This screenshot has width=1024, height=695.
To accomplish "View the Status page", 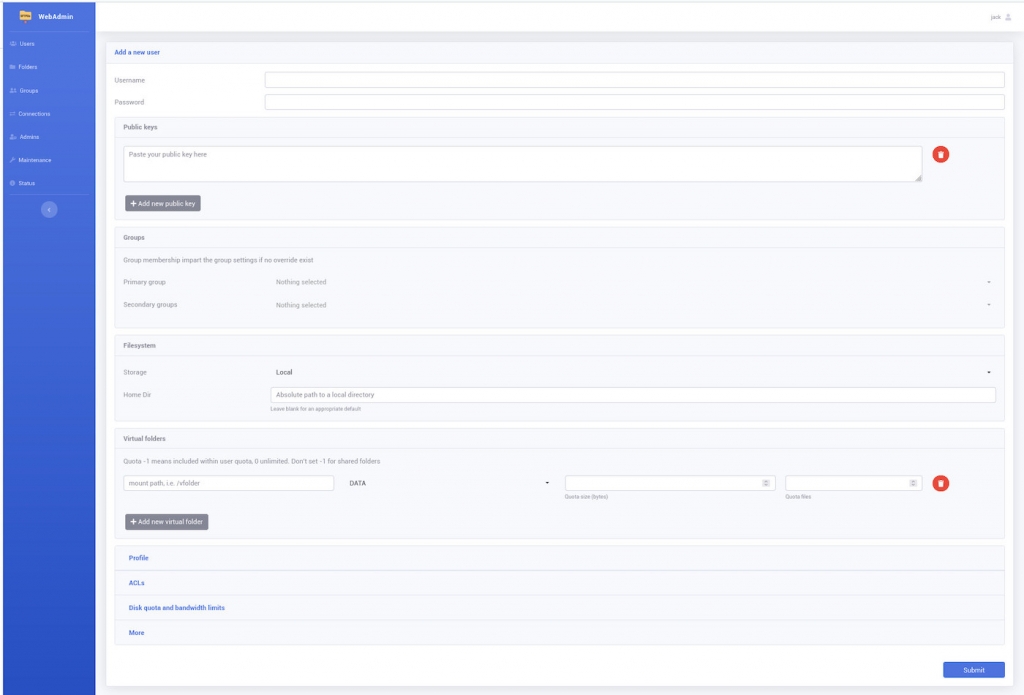I will [24, 183].
